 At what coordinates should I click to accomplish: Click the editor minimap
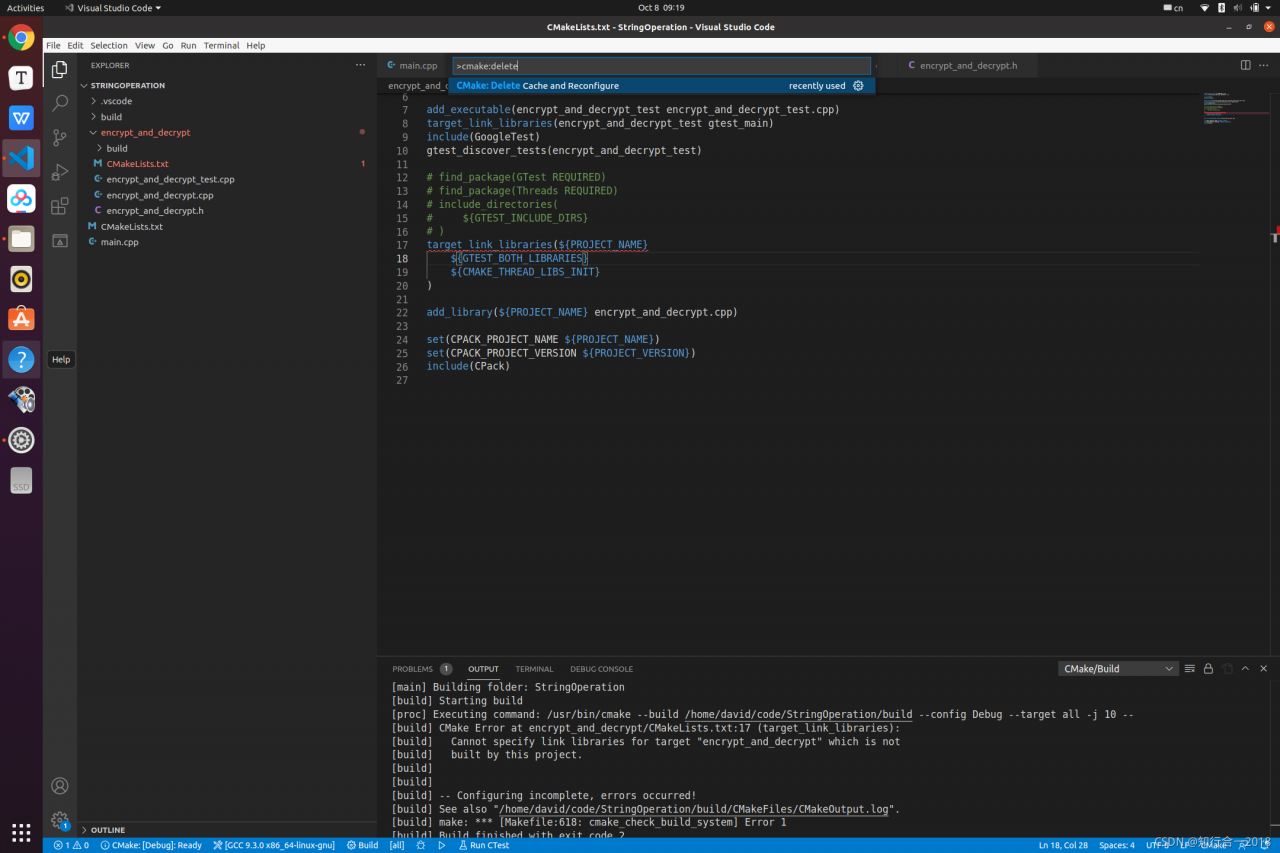click(x=1236, y=110)
